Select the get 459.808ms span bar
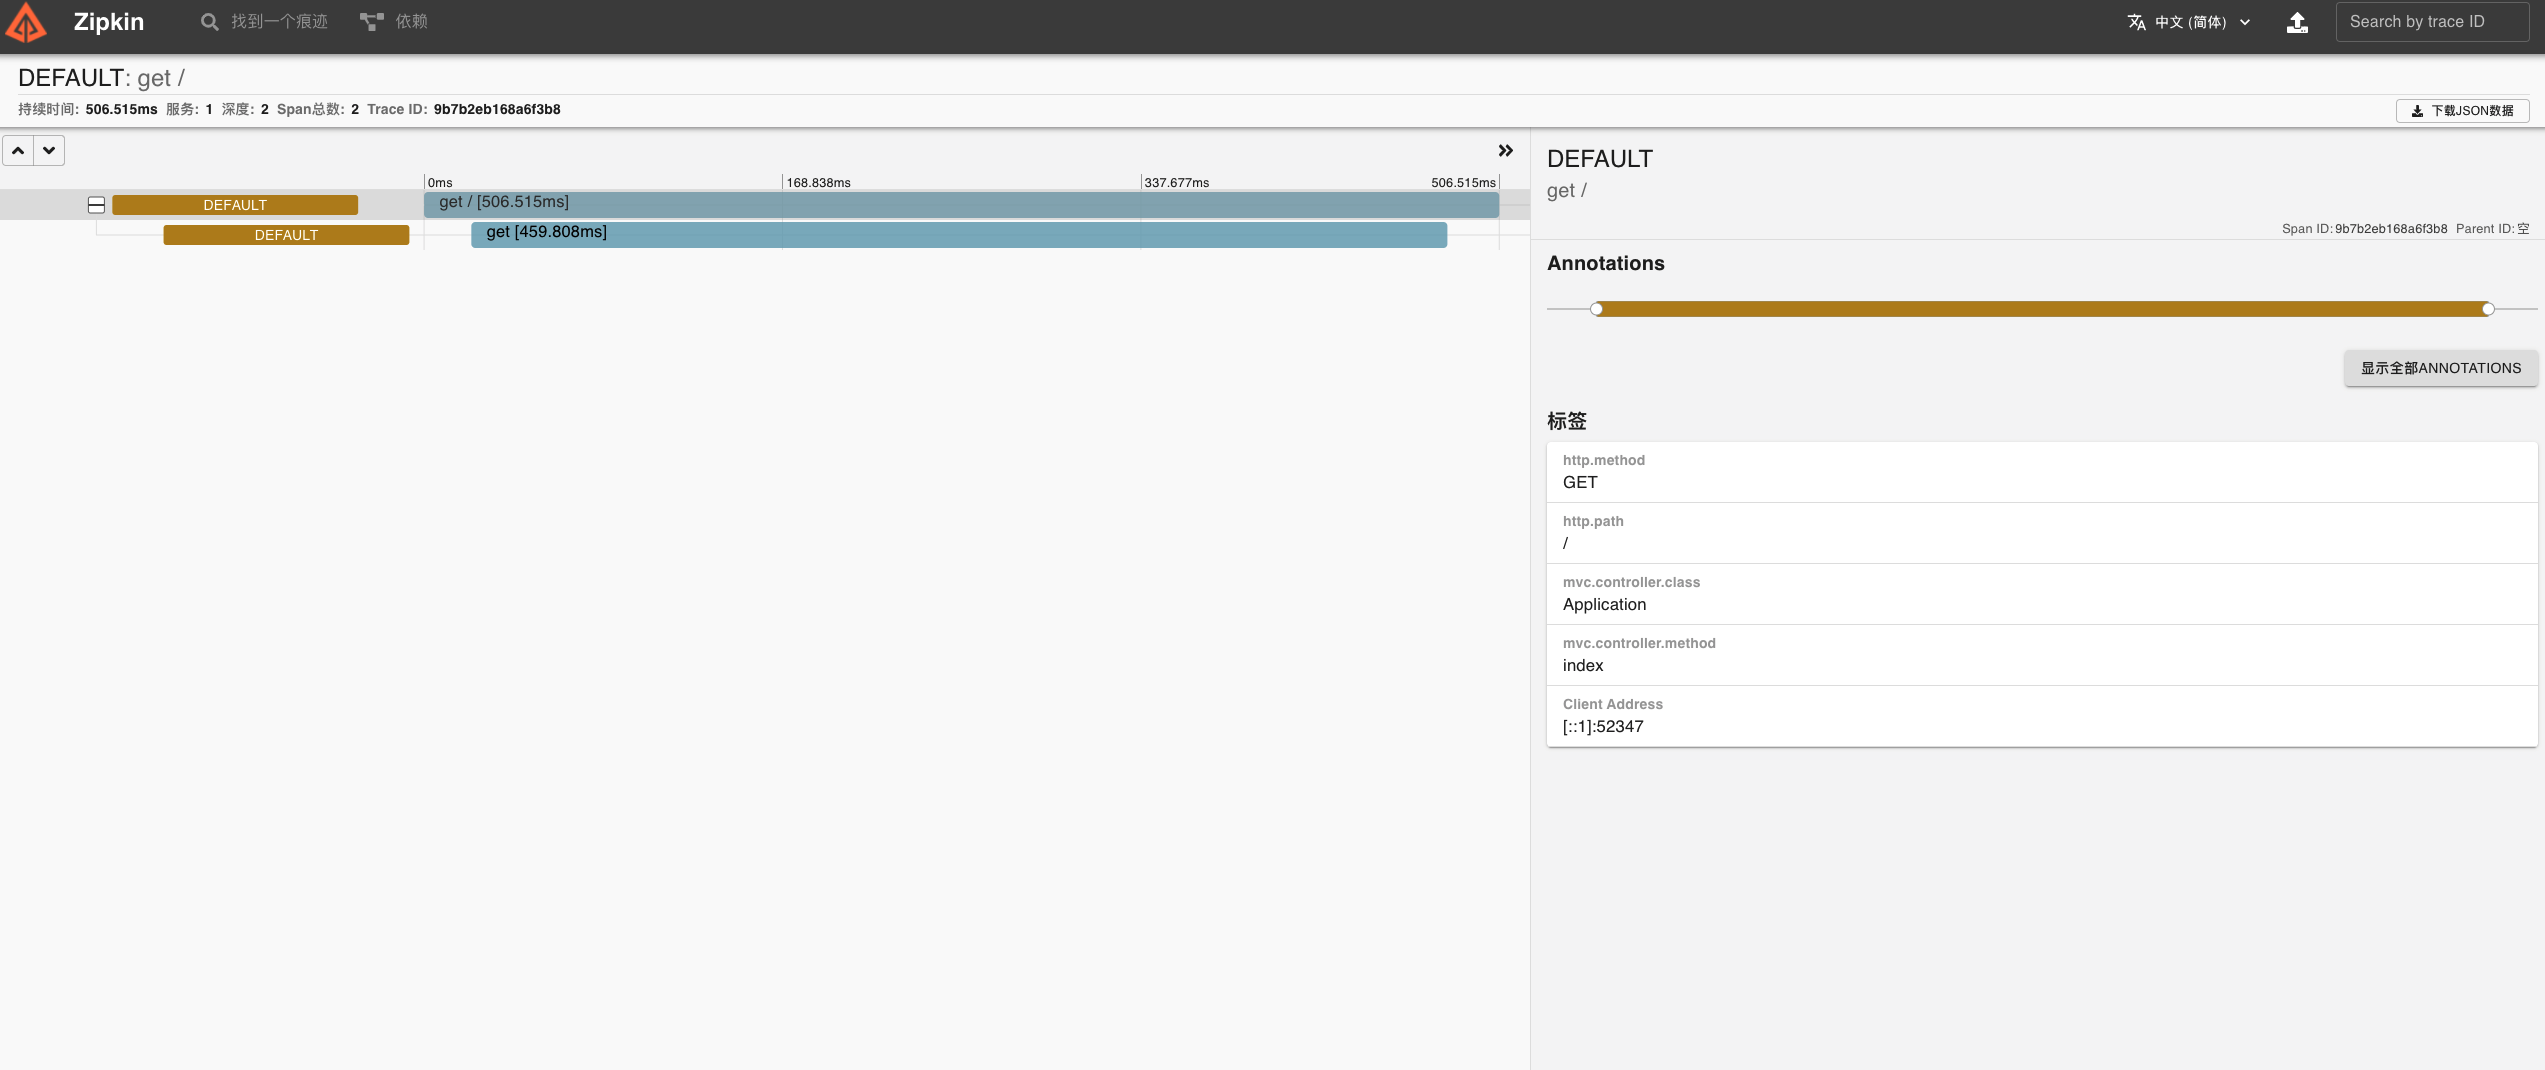This screenshot has width=2545, height=1070. (x=959, y=234)
